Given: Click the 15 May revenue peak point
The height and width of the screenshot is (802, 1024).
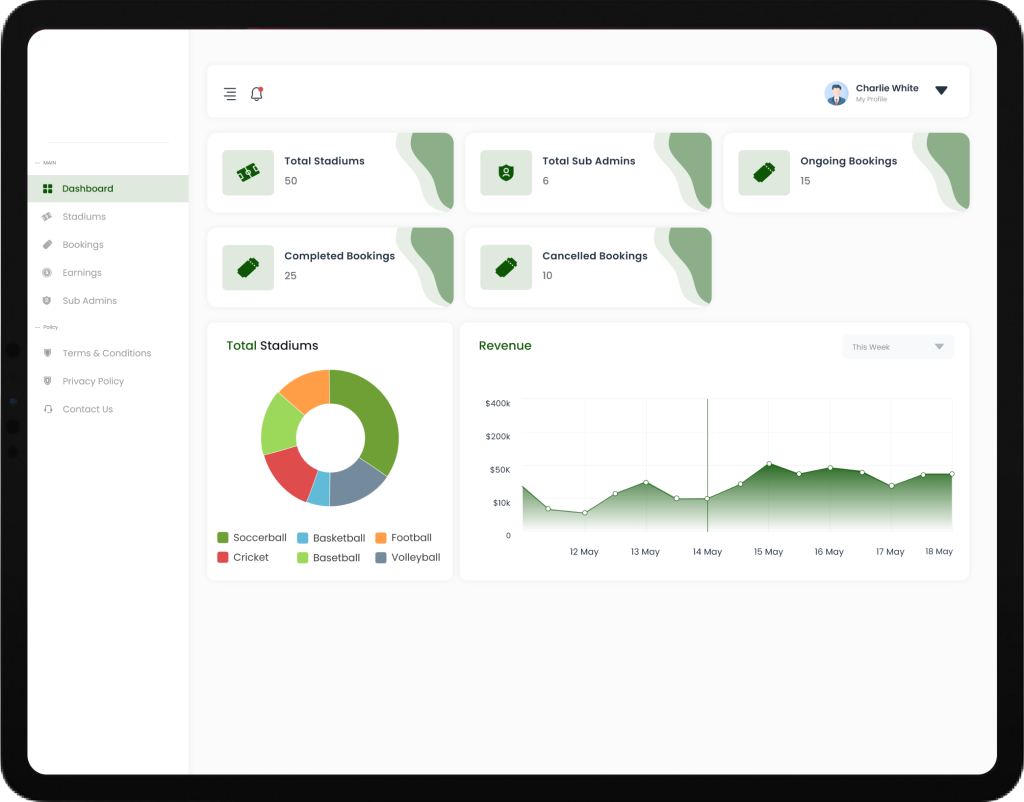Looking at the screenshot, I should tap(769, 464).
